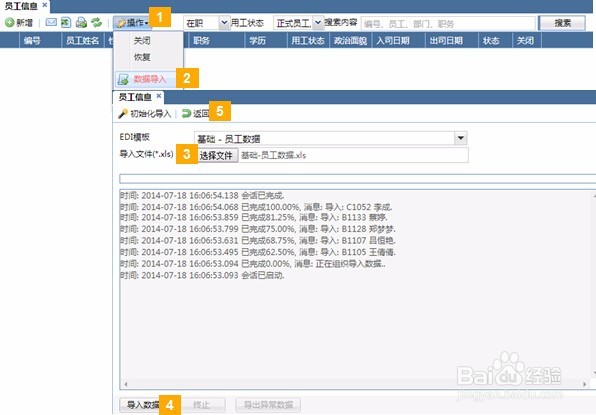The height and width of the screenshot is (415, 596).
Task: Select the import panel 员工信息 tab
Action: pyautogui.click(x=135, y=97)
